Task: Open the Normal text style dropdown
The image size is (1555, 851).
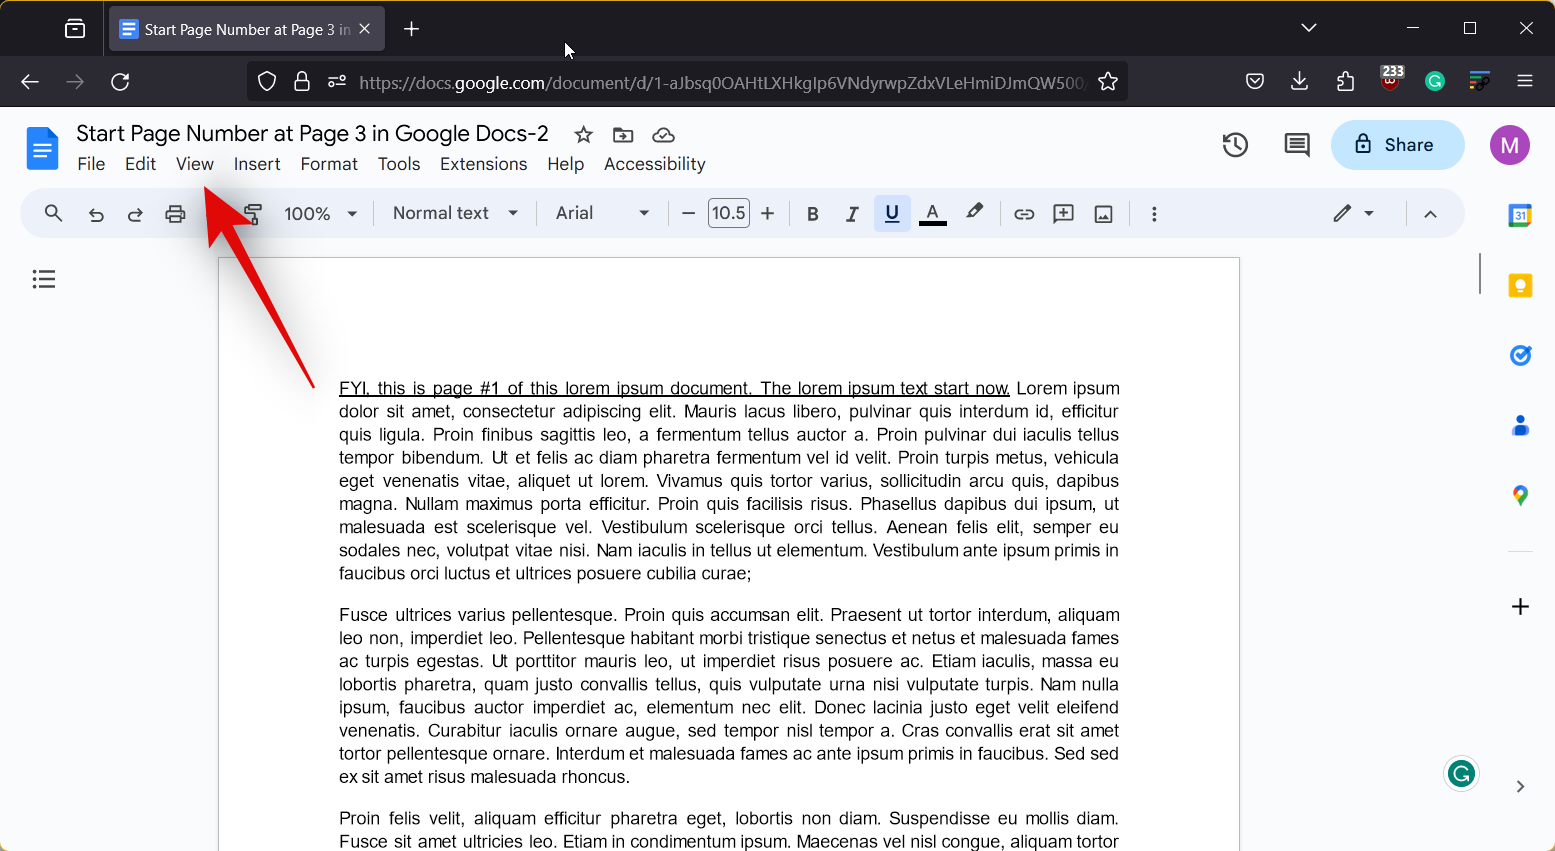Action: [455, 213]
